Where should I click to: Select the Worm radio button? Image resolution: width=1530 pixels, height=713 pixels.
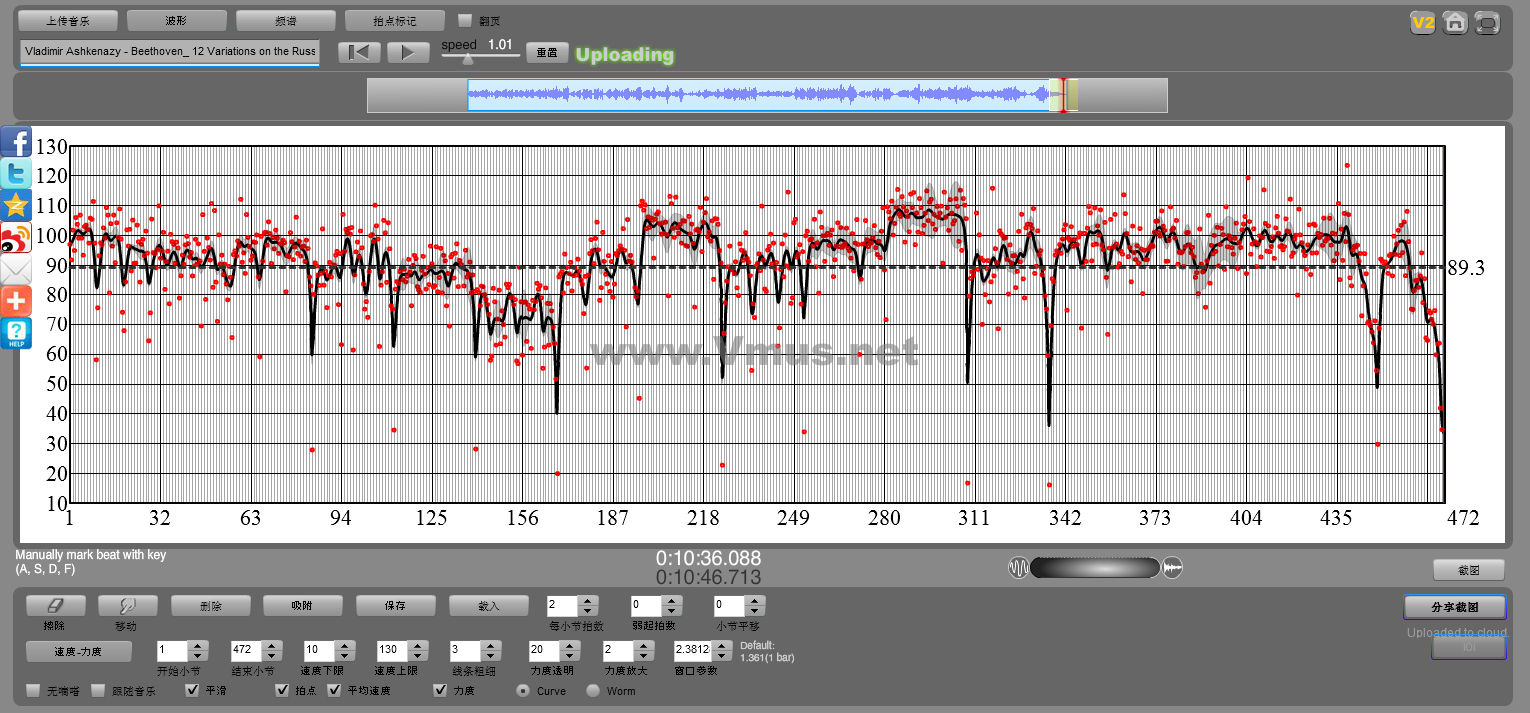(x=593, y=690)
